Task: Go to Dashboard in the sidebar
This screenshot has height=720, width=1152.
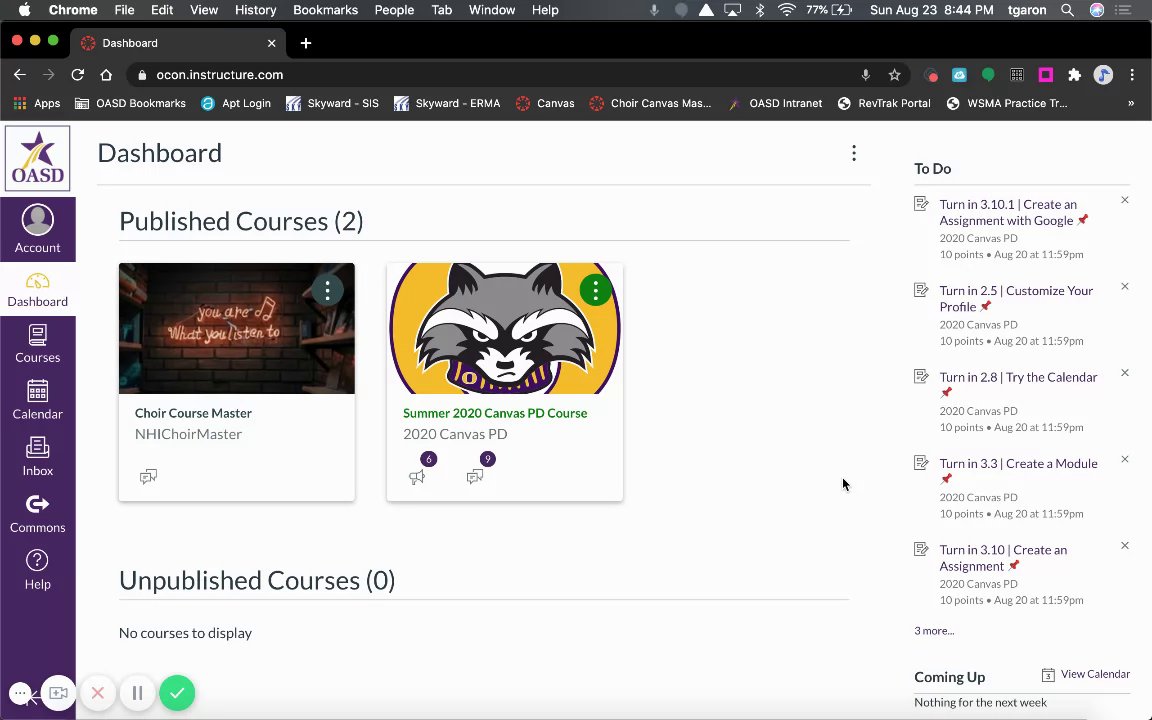Action: pyautogui.click(x=37, y=289)
